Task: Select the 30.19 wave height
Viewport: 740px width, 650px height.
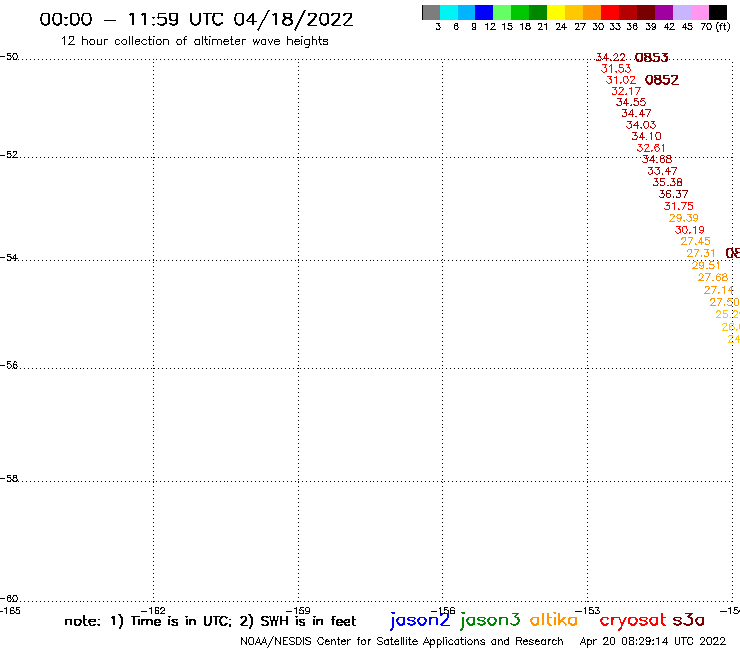Action: 690,230
